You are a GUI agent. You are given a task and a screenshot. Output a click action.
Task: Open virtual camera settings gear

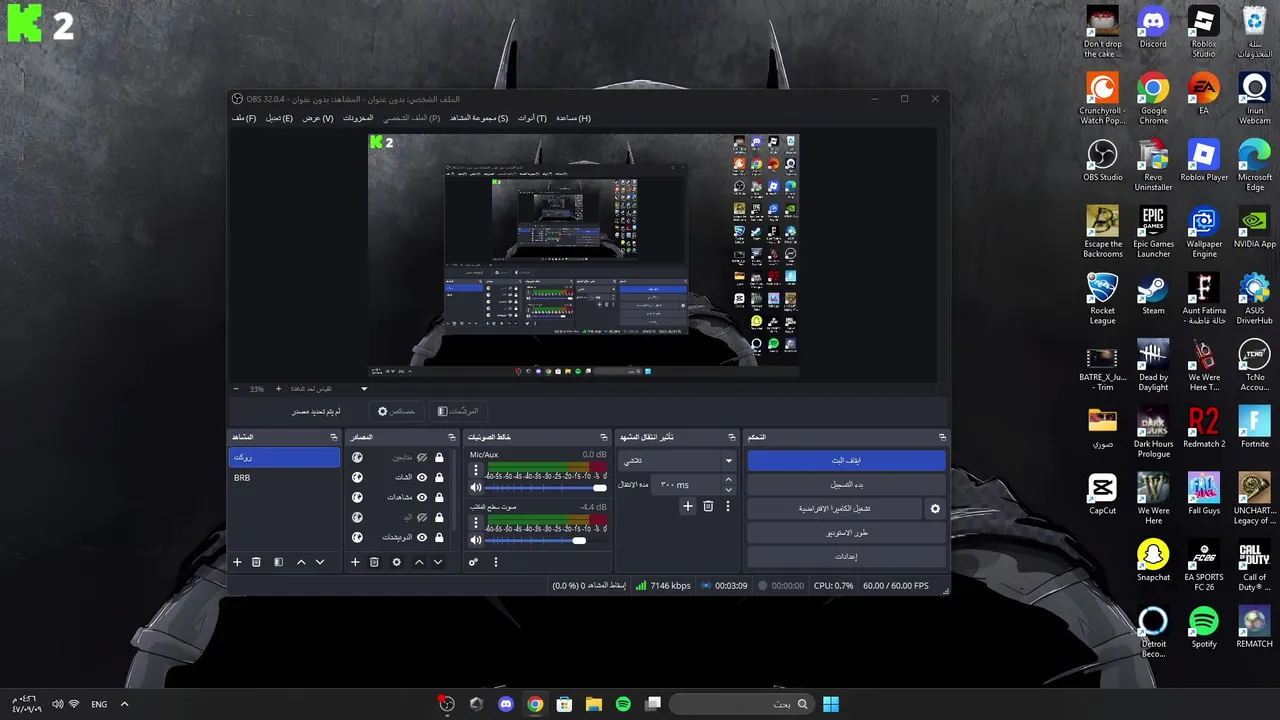click(935, 509)
